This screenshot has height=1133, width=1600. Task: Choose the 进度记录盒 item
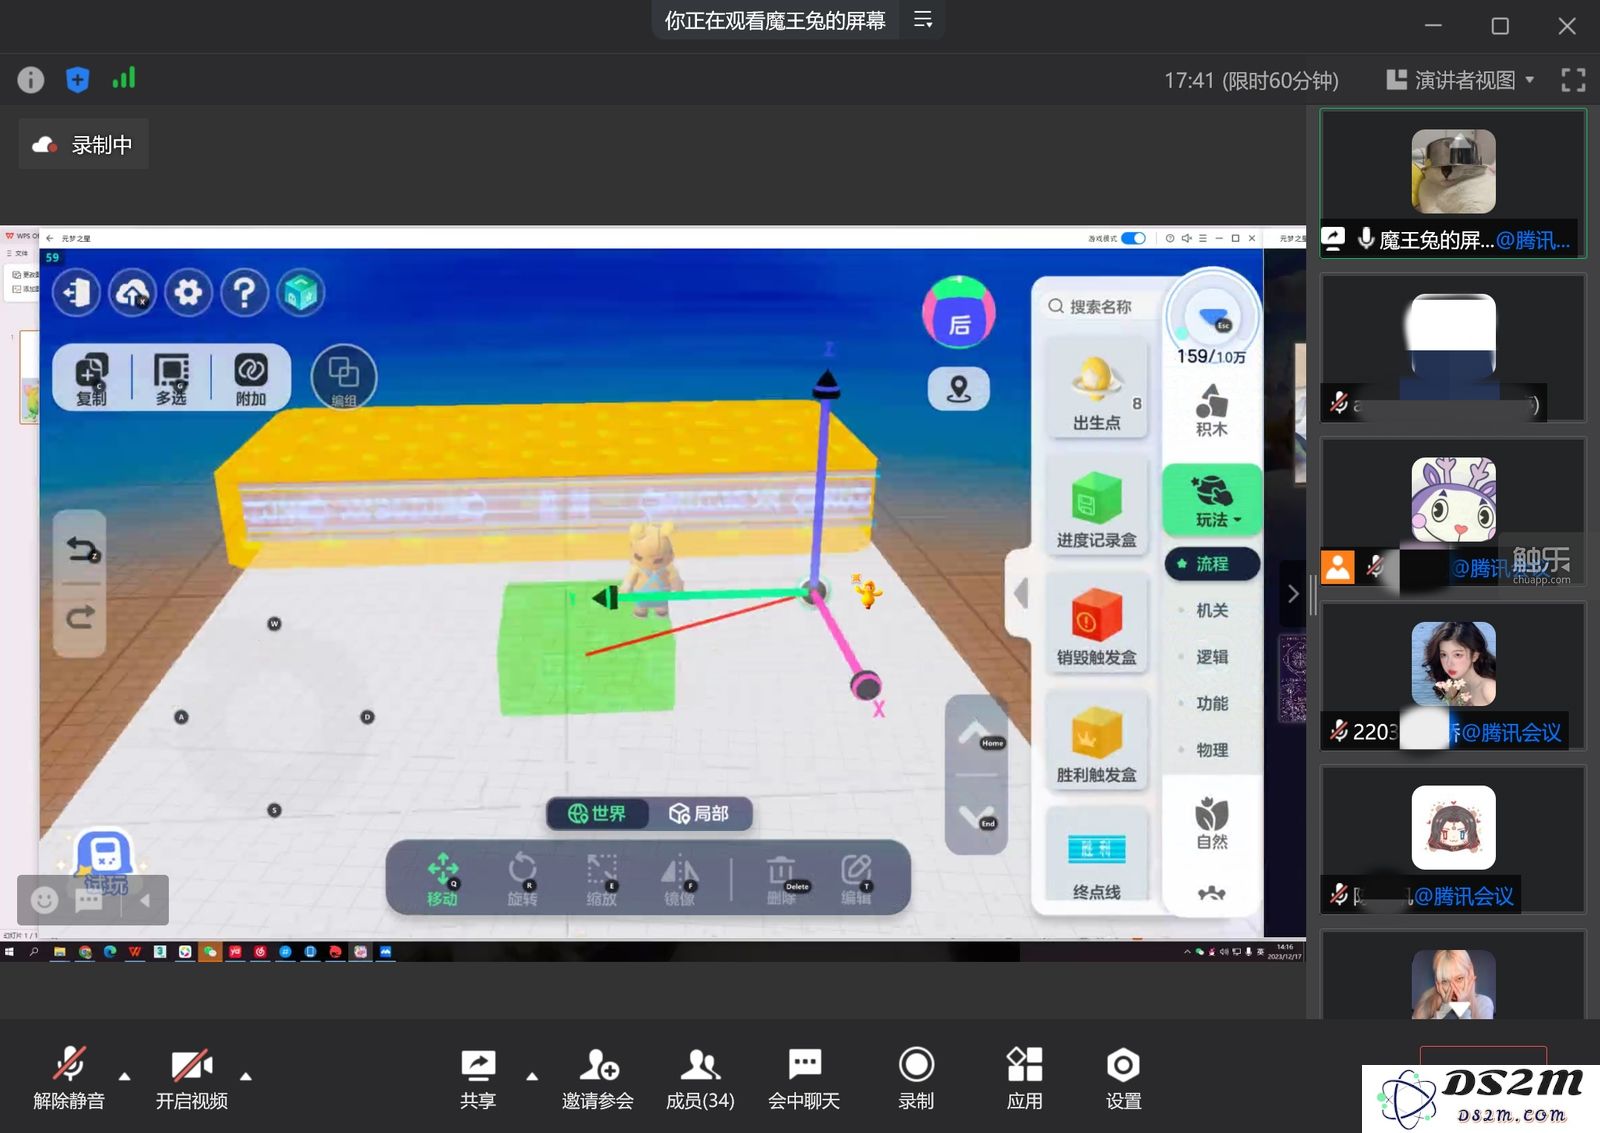[1096, 505]
